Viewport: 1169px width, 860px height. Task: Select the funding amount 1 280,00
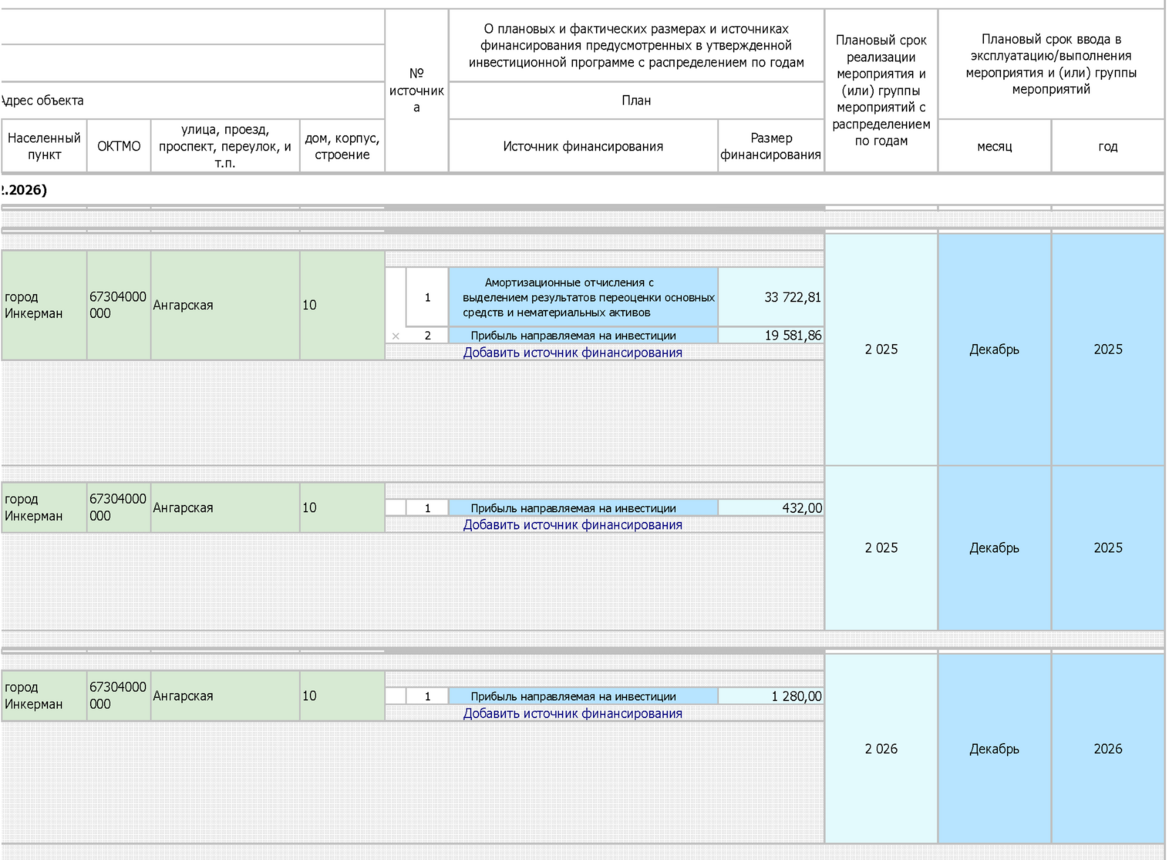pyautogui.click(x=772, y=696)
